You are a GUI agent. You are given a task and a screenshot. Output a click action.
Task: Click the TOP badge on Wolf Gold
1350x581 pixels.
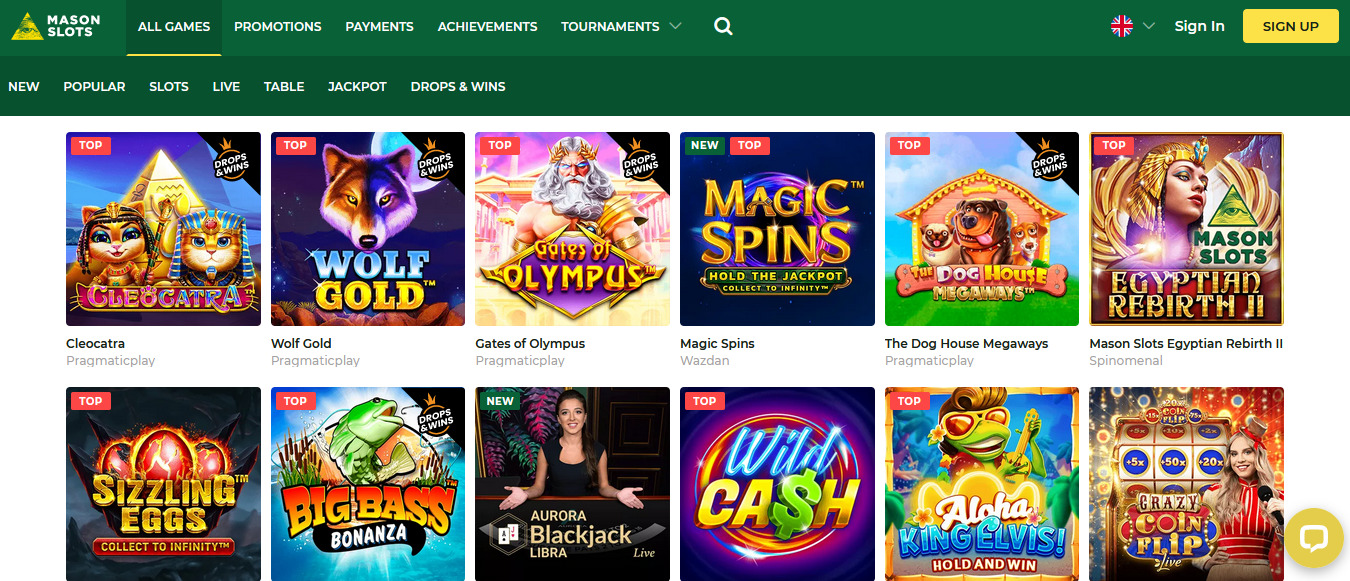(x=296, y=145)
